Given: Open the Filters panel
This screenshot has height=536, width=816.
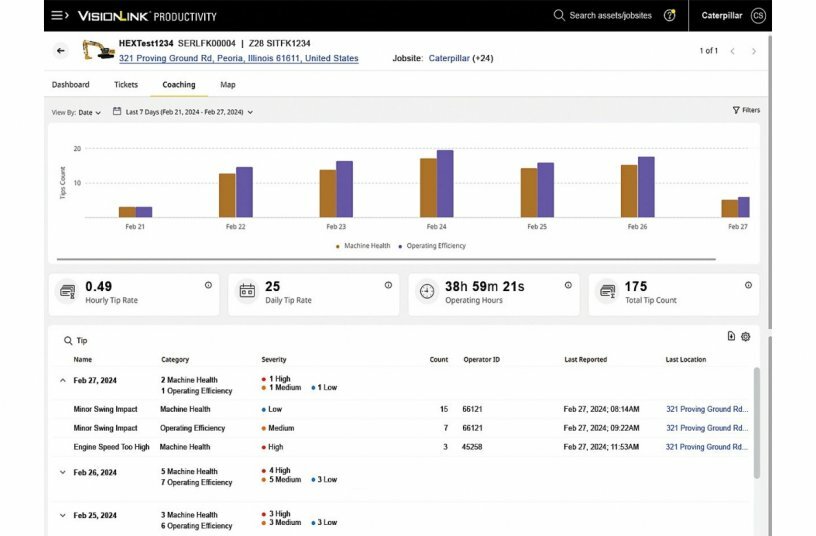Looking at the screenshot, I should 746,110.
